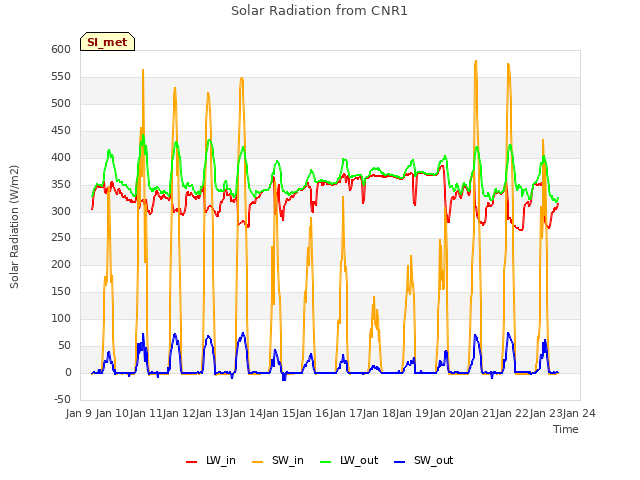Click the Time axis title

566,429
